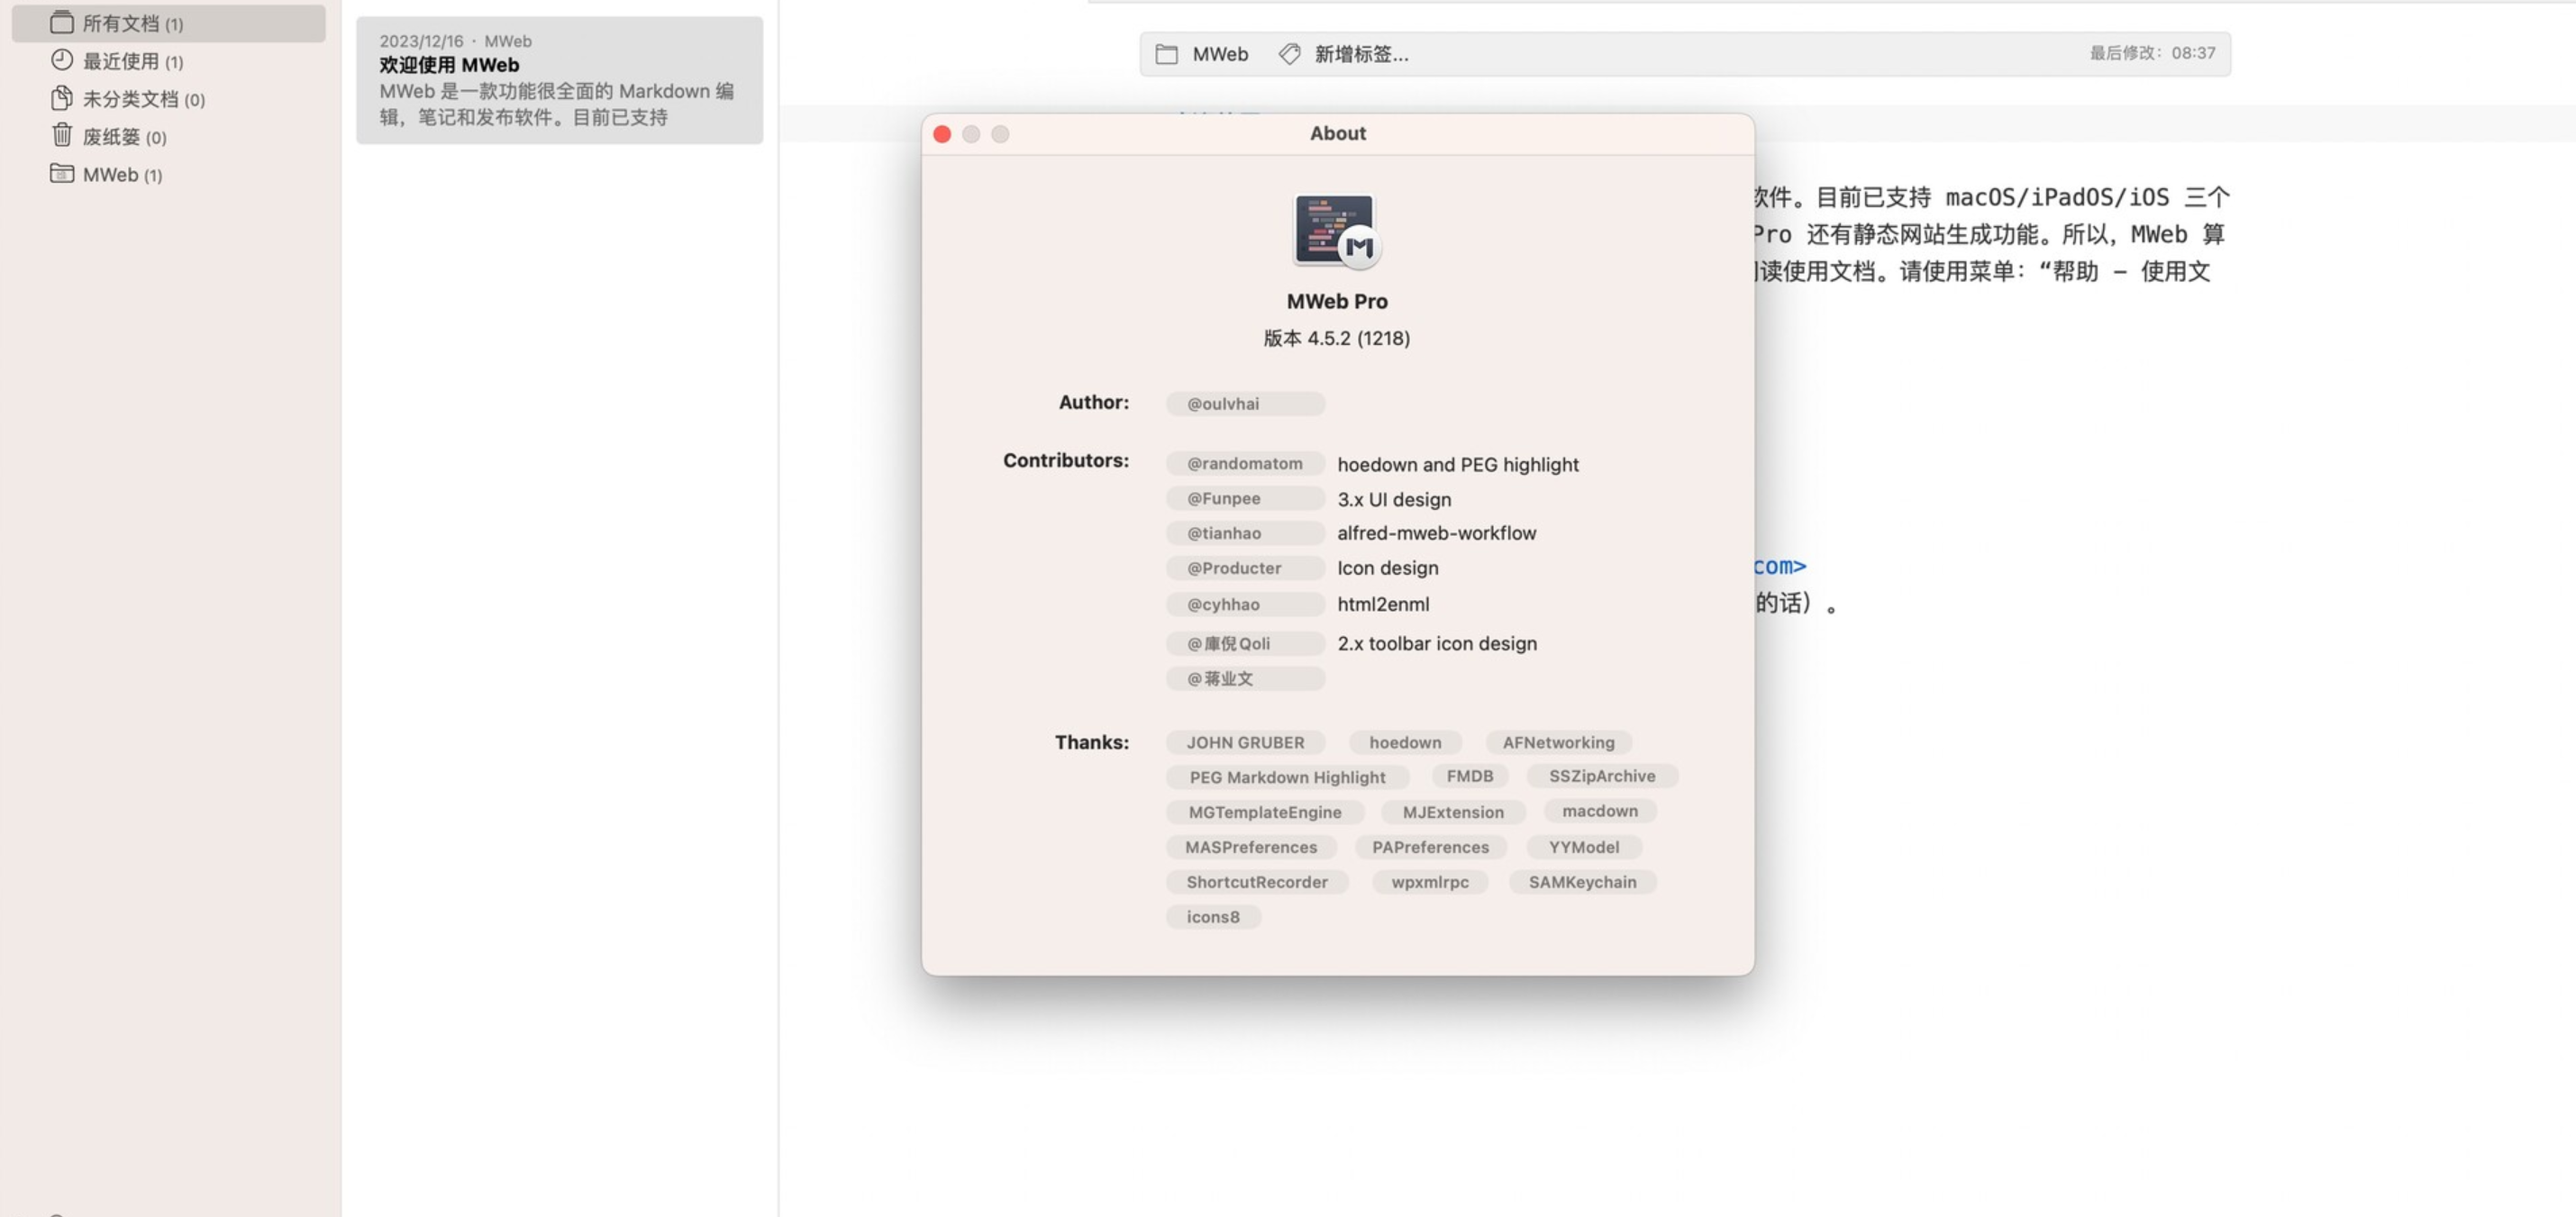Click the 'Icon design' description text
The image size is (2576, 1217).
click(x=1388, y=569)
